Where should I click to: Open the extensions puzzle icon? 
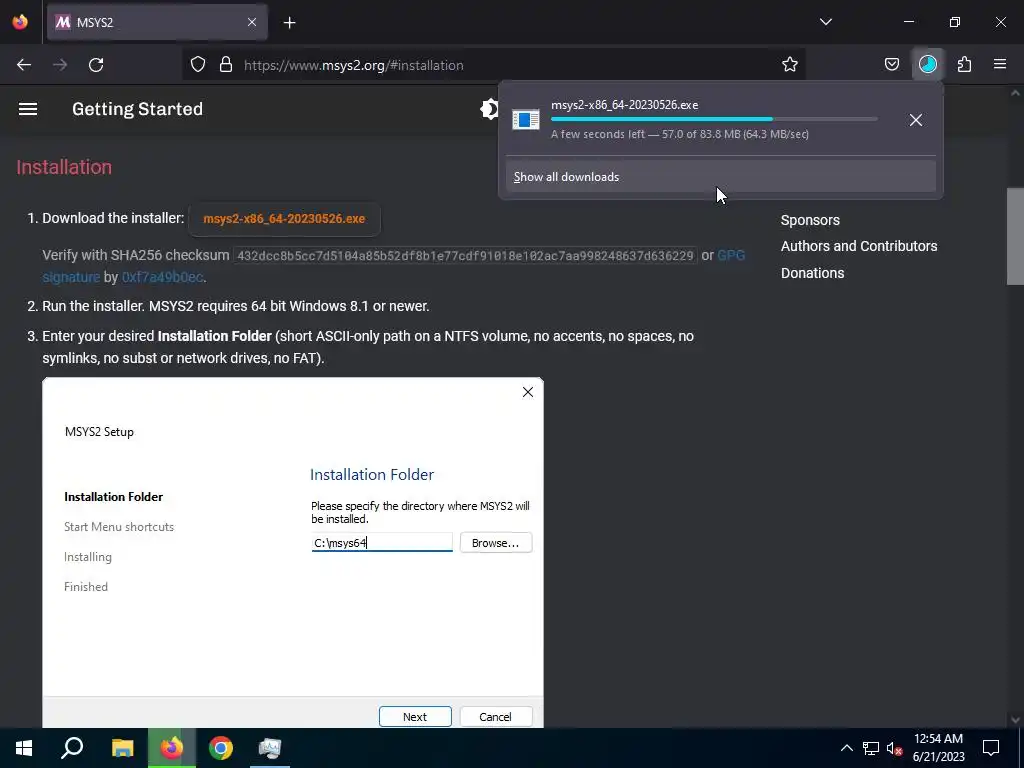point(964,65)
